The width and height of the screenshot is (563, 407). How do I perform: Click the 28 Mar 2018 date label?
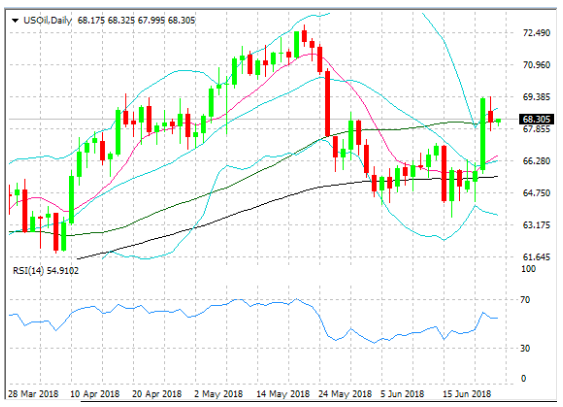(33, 394)
